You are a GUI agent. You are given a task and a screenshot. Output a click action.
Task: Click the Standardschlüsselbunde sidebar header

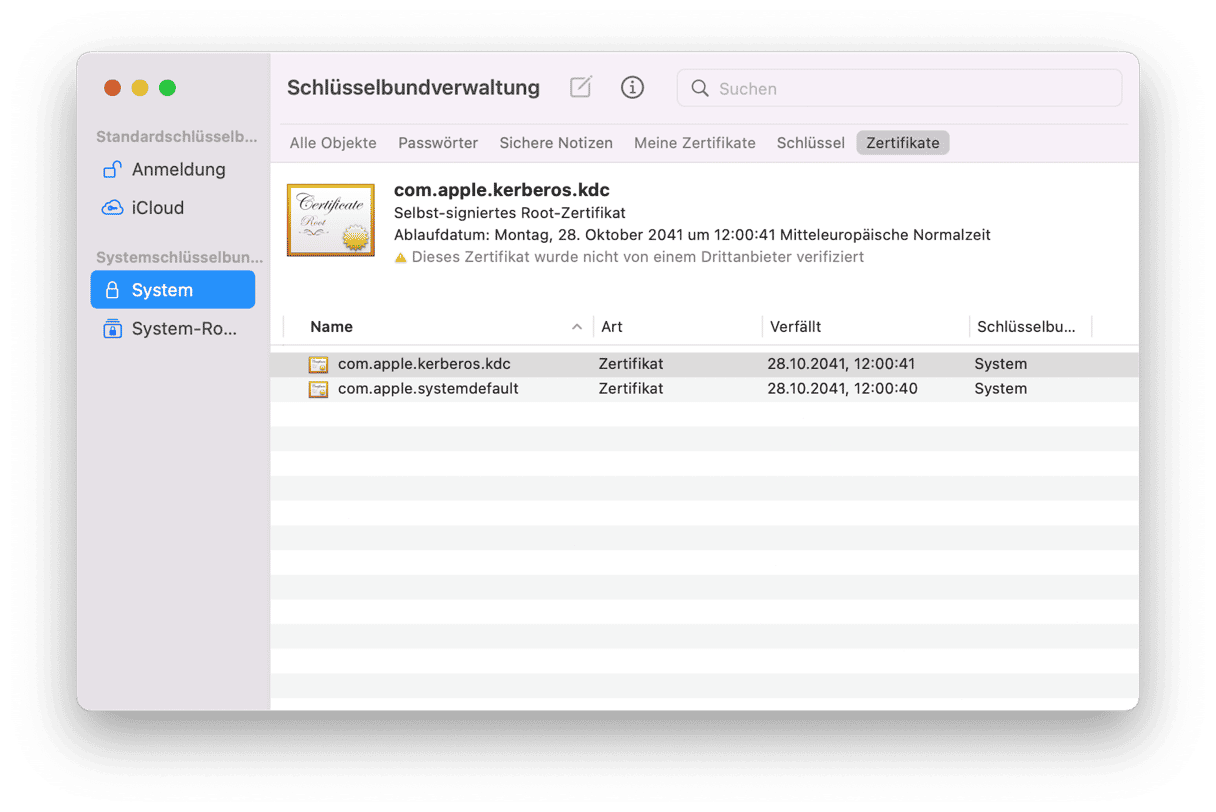point(177,137)
